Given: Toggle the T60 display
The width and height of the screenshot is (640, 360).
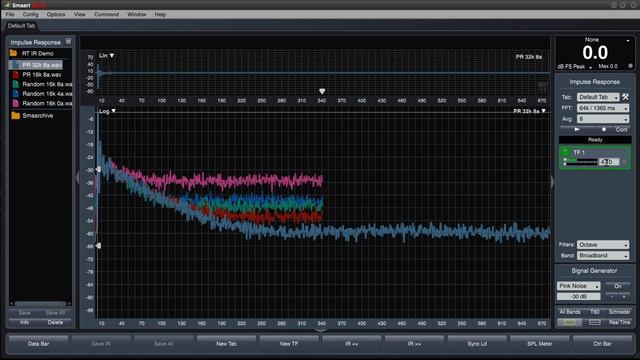Looking at the screenshot, I should (595, 312).
